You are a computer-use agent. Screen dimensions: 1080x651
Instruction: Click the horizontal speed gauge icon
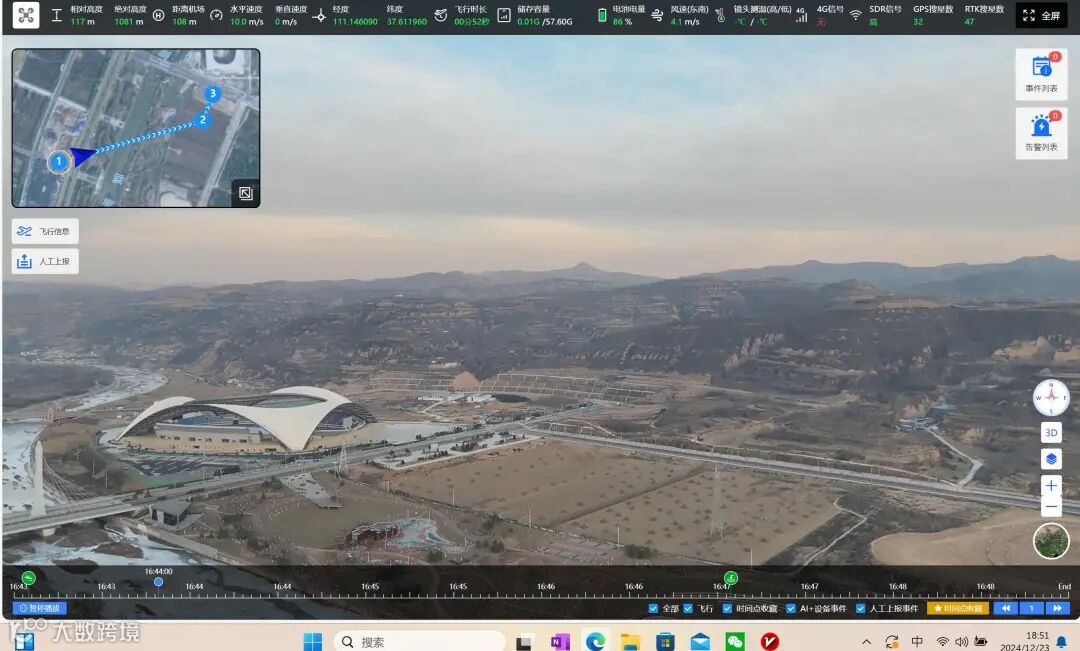(216, 15)
